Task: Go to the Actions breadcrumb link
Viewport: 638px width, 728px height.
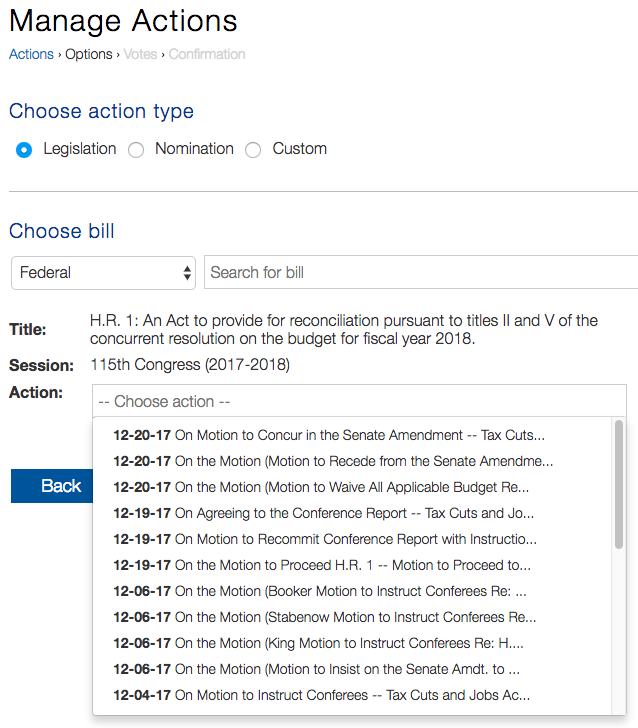Action: (31, 54)
